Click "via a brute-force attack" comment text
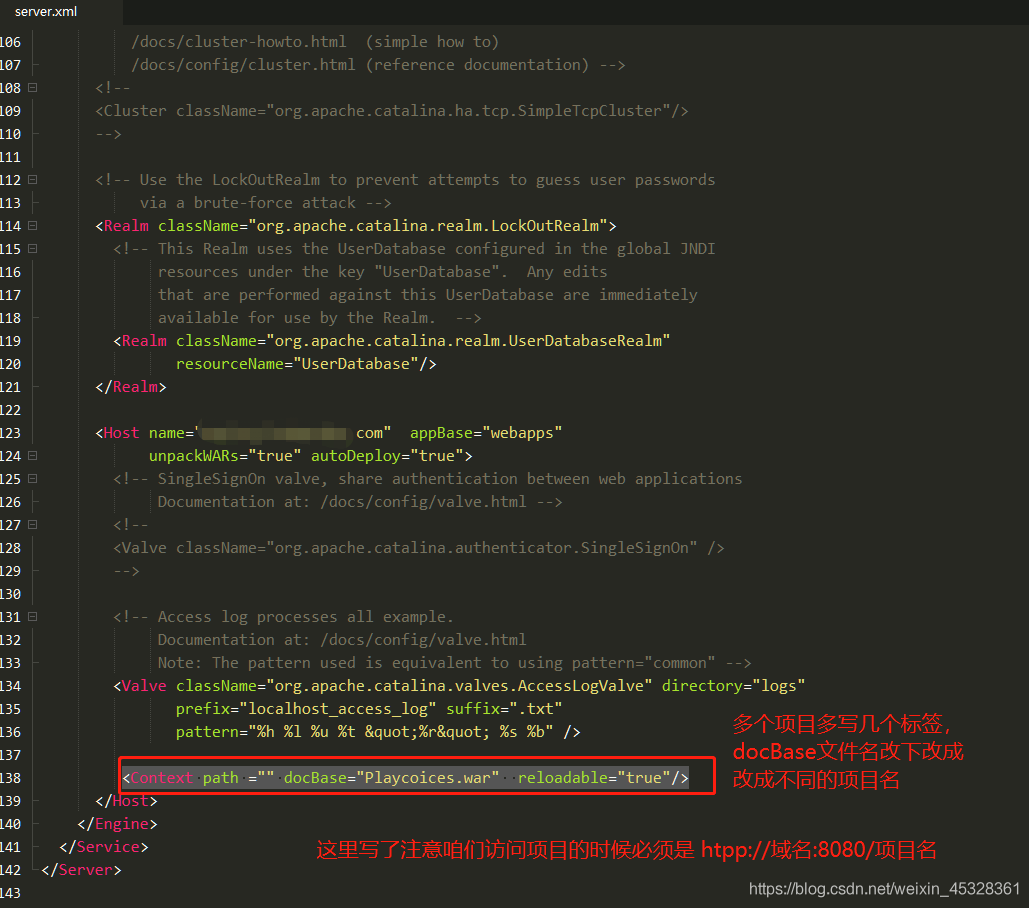 [247, 203]
